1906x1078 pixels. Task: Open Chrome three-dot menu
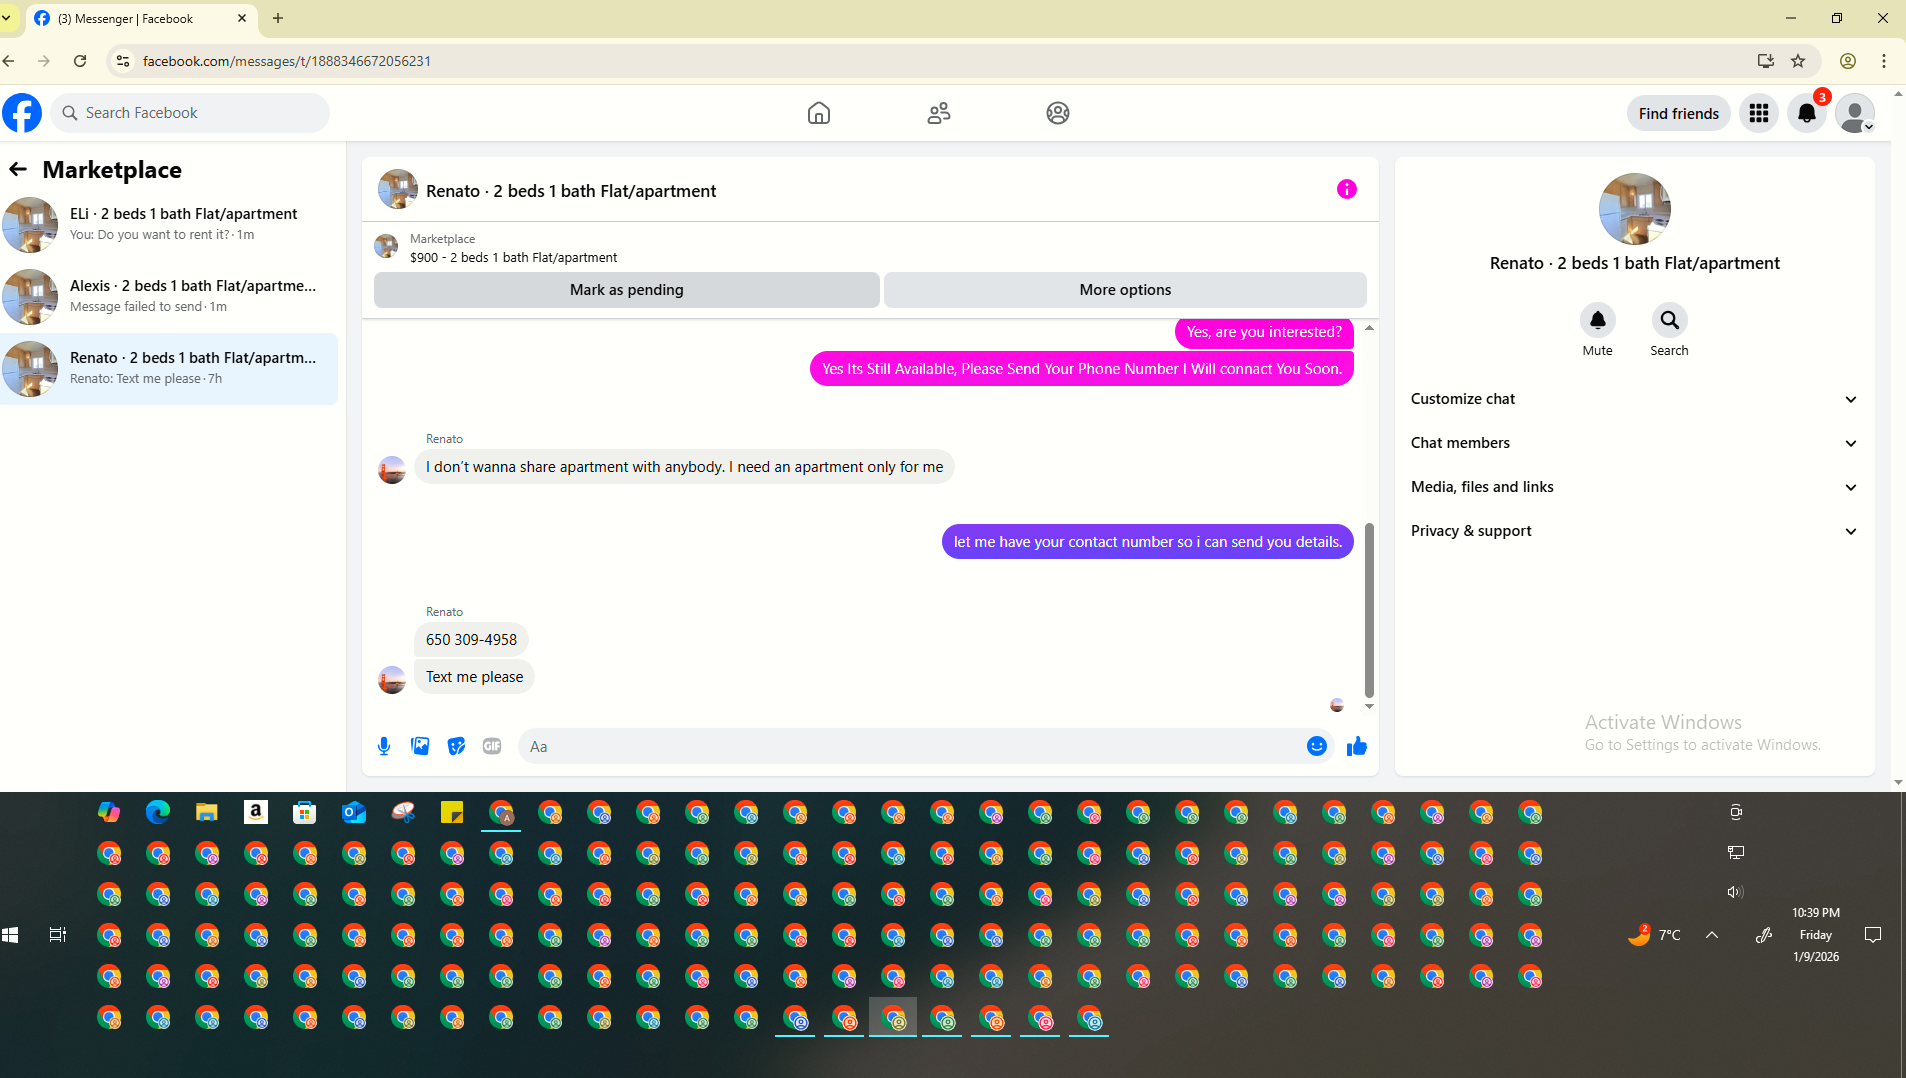[1884, 61]
